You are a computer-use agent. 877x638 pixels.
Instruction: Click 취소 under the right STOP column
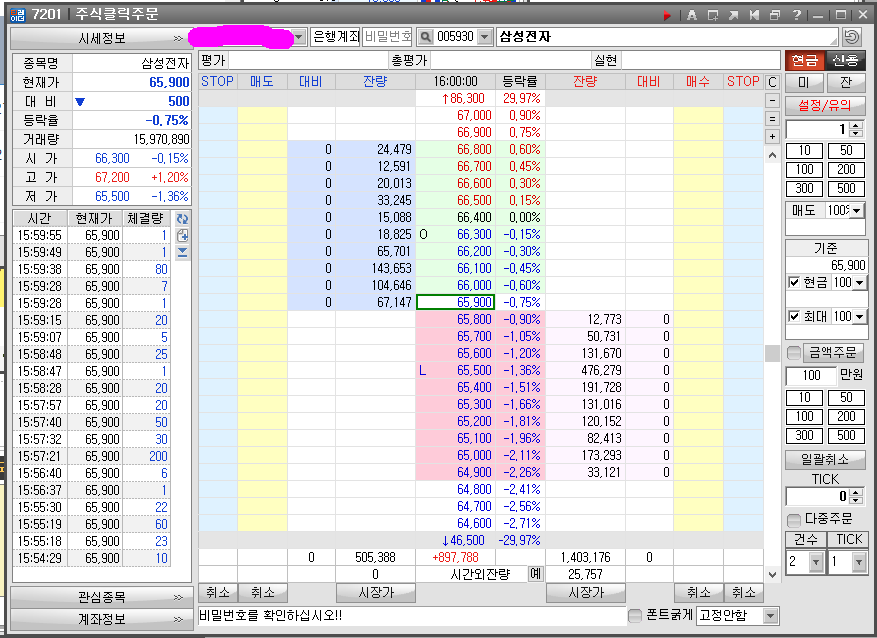(x=743, y=593)
